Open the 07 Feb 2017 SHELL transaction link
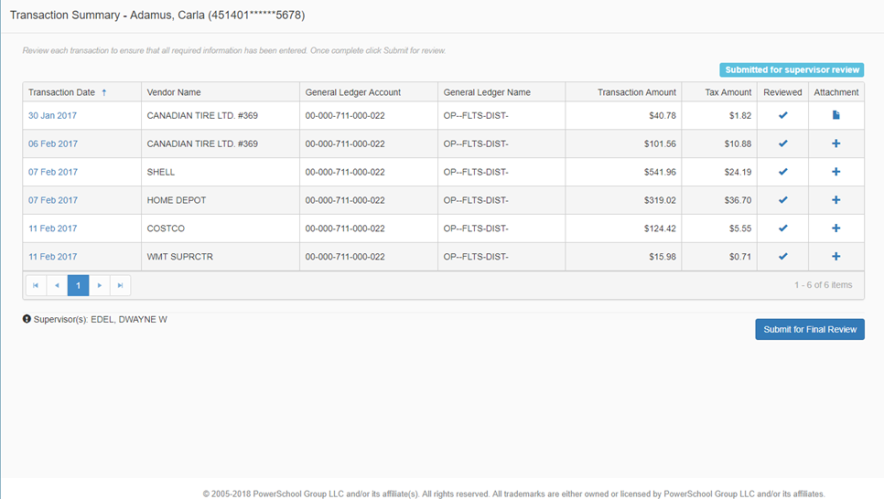This screenshot has width=884, height=499. click(53, 172)
